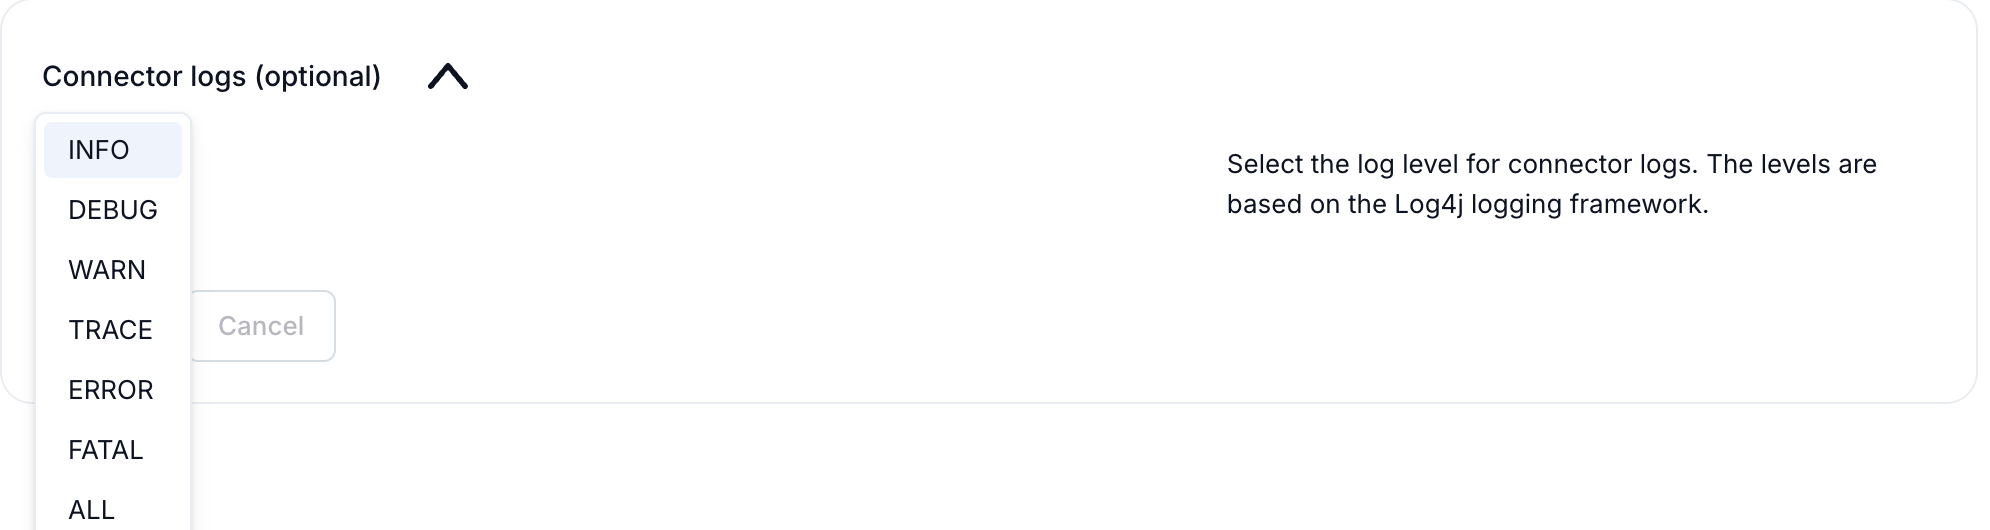The width and height of the screenshot is (1990, 530).
Task: Pick TRACE in the dropdown list
Action: [x=112, y=330]
